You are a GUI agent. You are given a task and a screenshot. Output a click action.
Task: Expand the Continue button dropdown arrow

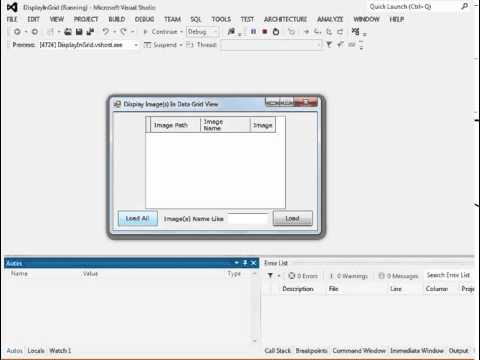[x=181, y=32]
